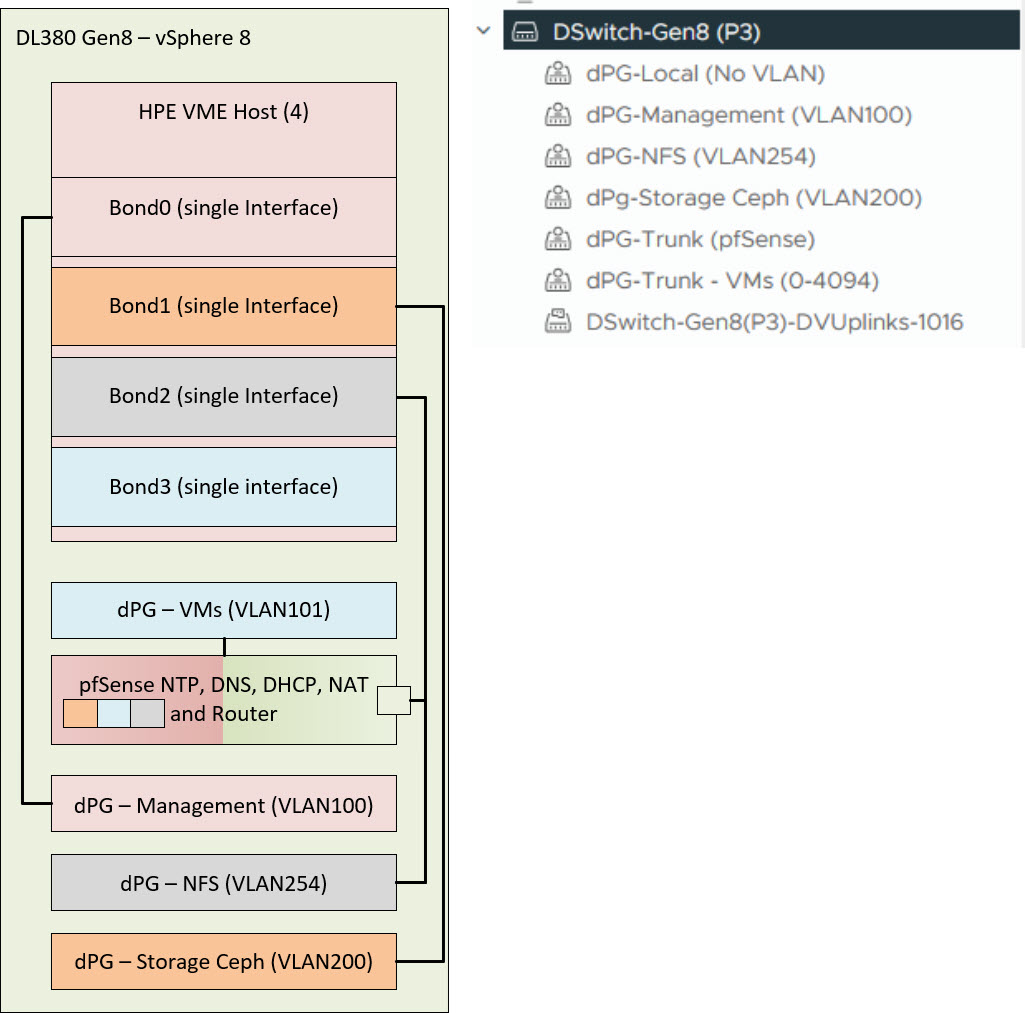Click the dPG-Local port group icon
The height and width of the screenshot is (1013, 1025).
pos(556,74)
